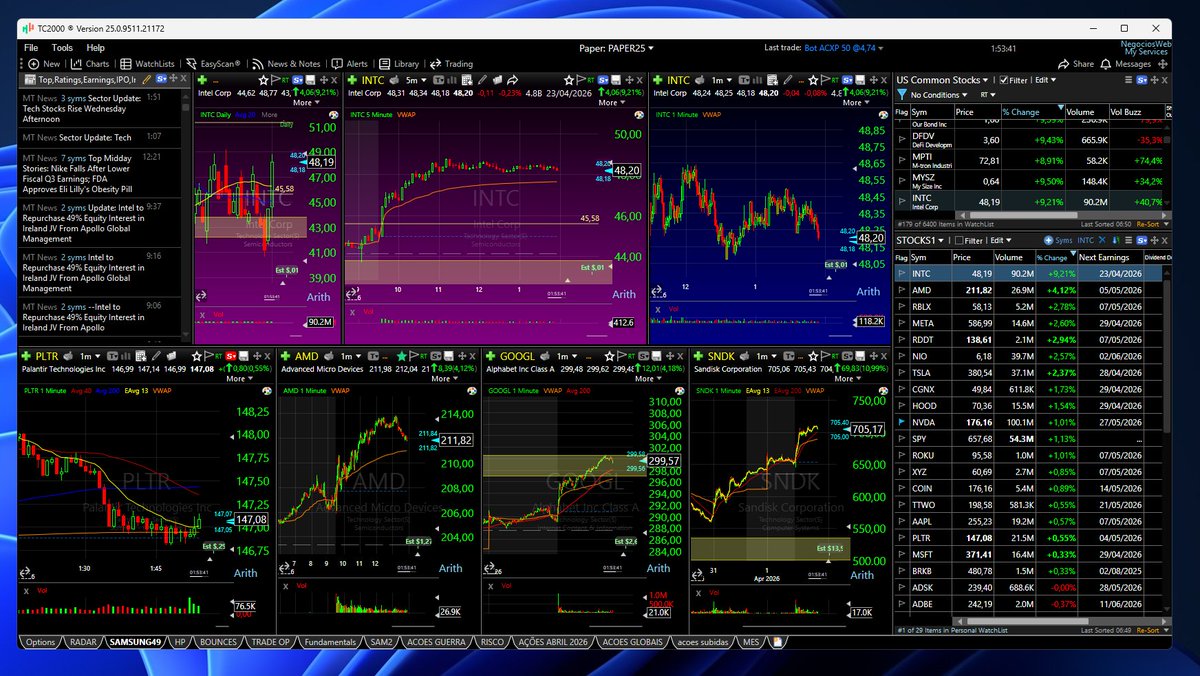
Task: Toggle Arith scale on SNDK chart
Action: click(861, 574)
